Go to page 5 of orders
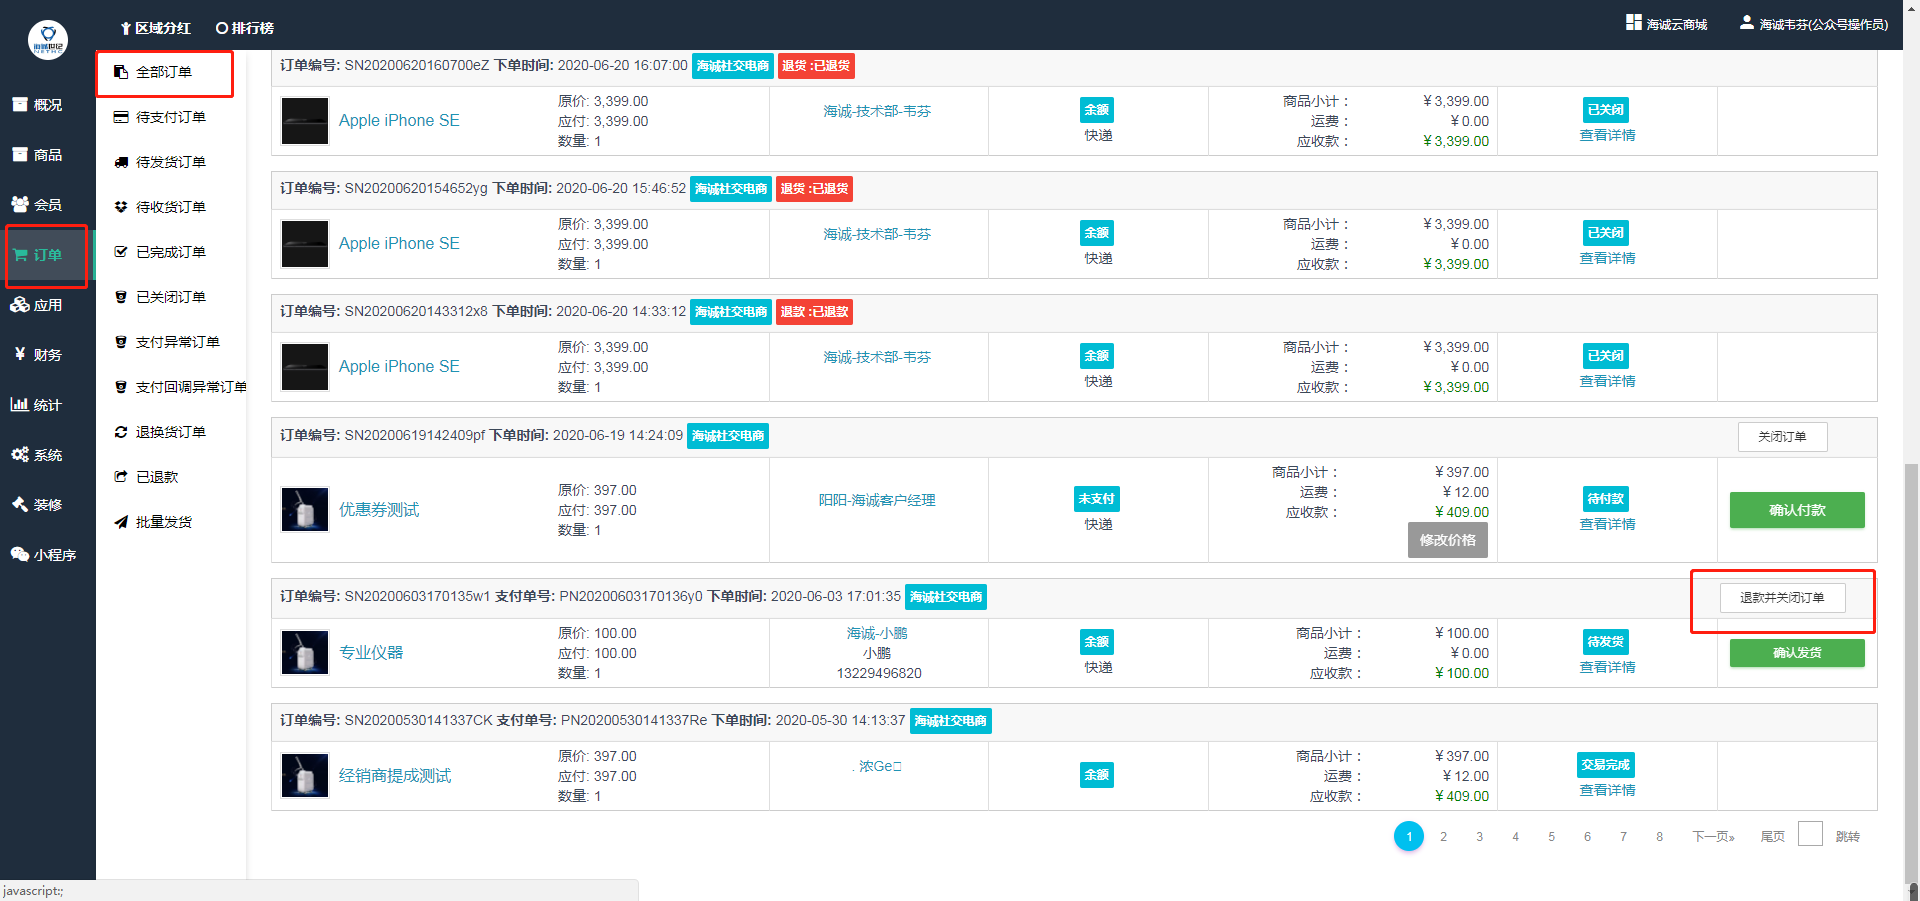Image resolution: width=1920 pixels, height=901 pixels. click(x=1551, y=837)
